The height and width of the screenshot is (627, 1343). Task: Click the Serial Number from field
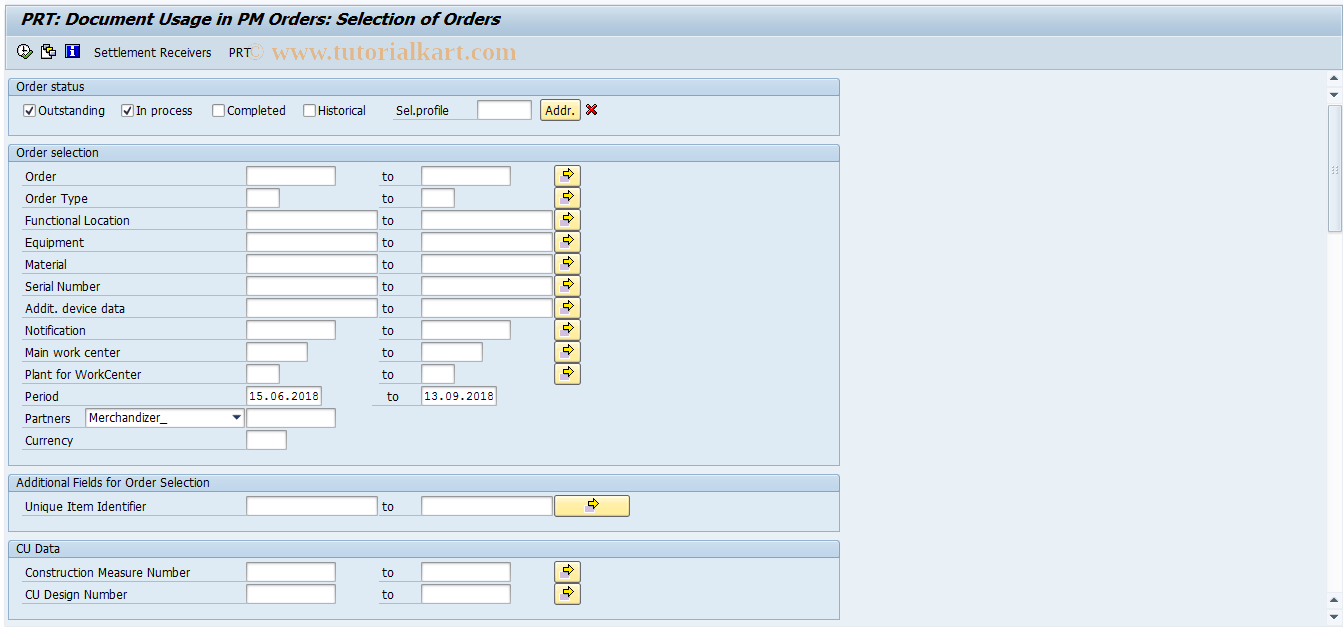coord(312,286)
